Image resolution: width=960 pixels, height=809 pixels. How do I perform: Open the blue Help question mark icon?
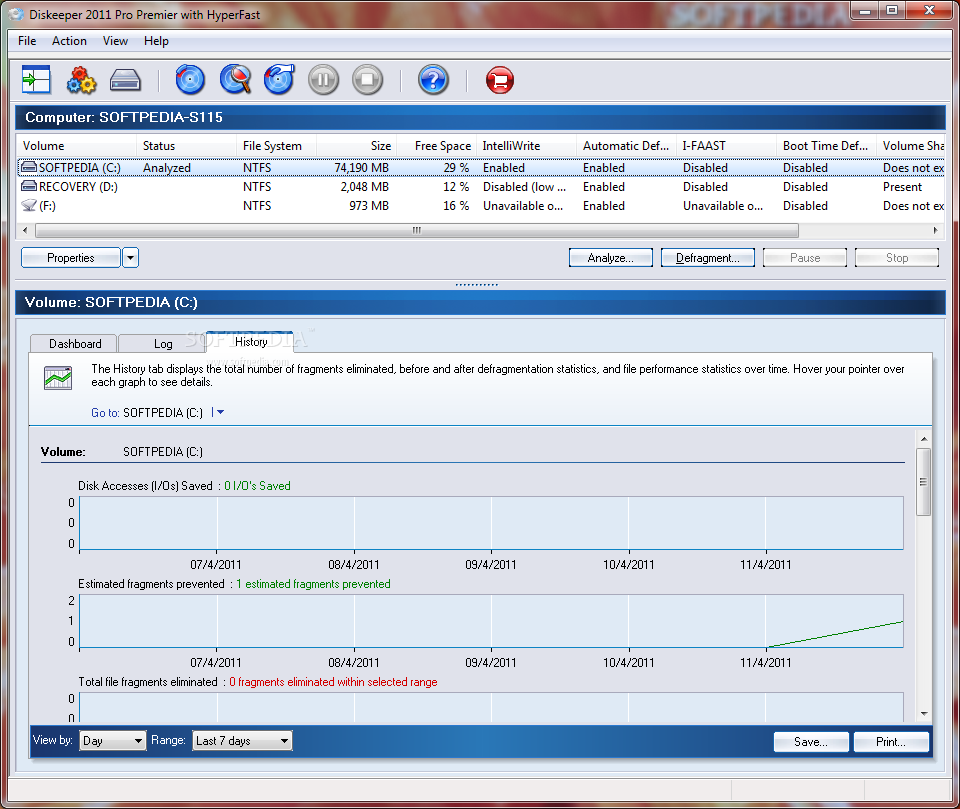[x=433, y=80]
